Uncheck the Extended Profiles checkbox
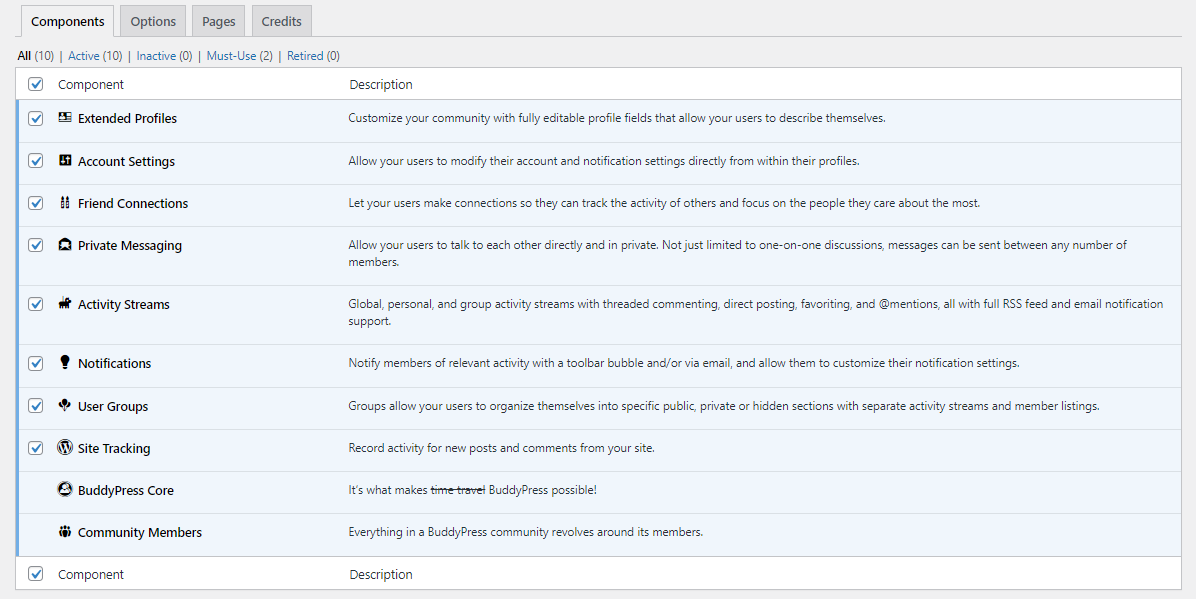This screenshot has height=599, width=1196. pyautogui.click(x=36, y=118)
